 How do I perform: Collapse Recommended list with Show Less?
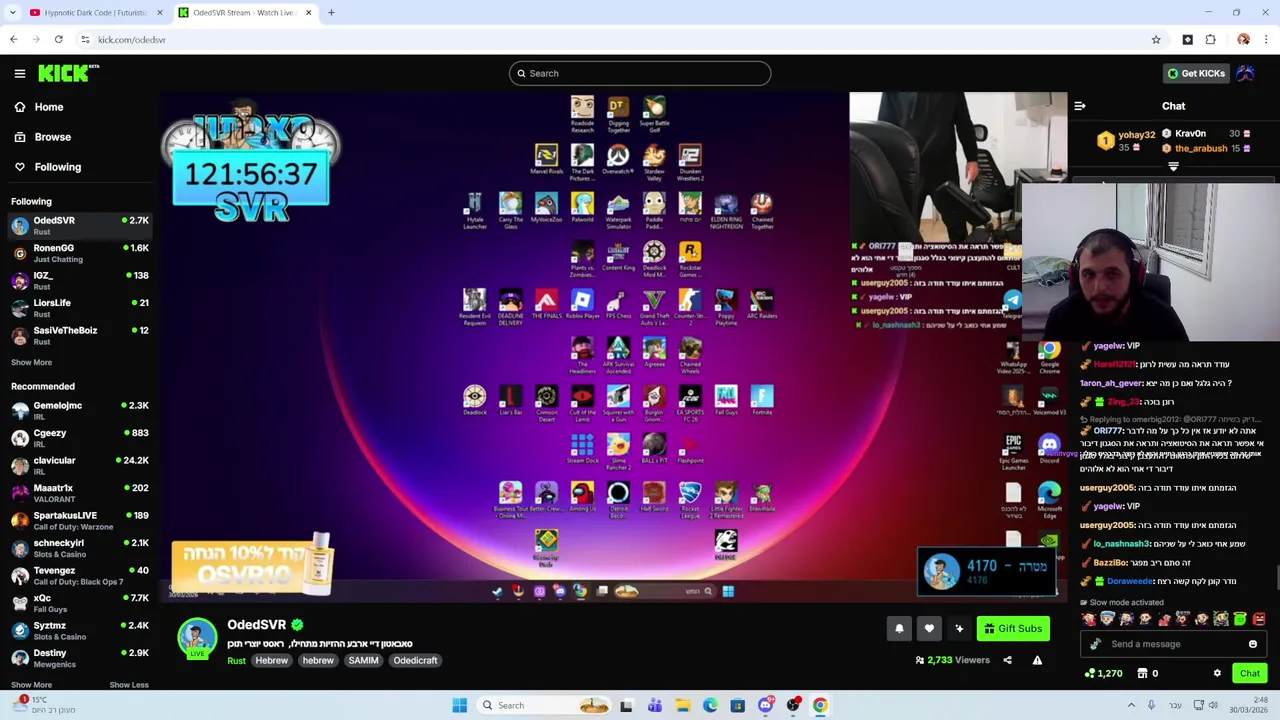[129, 685]
